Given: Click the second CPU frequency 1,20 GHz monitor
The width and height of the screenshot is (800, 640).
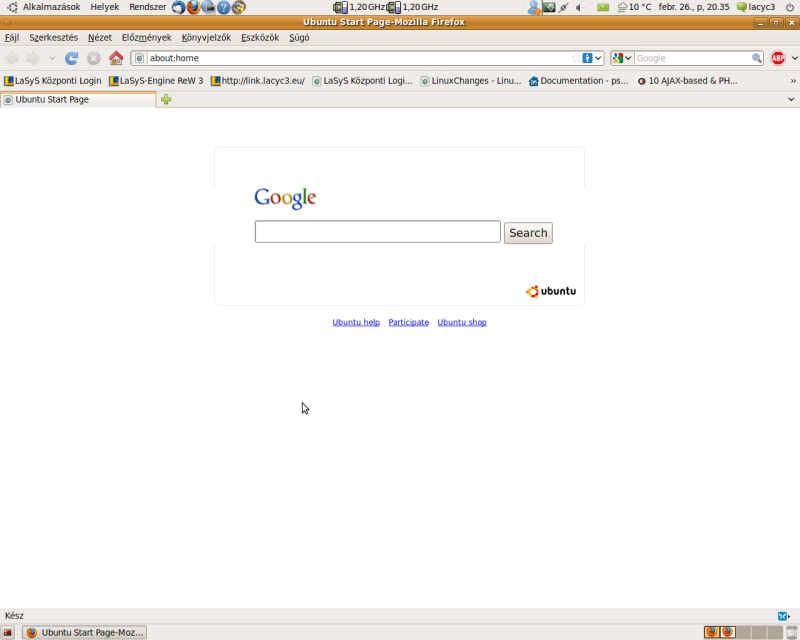Looking at the screenshot, I should click(x=412, y=7).
